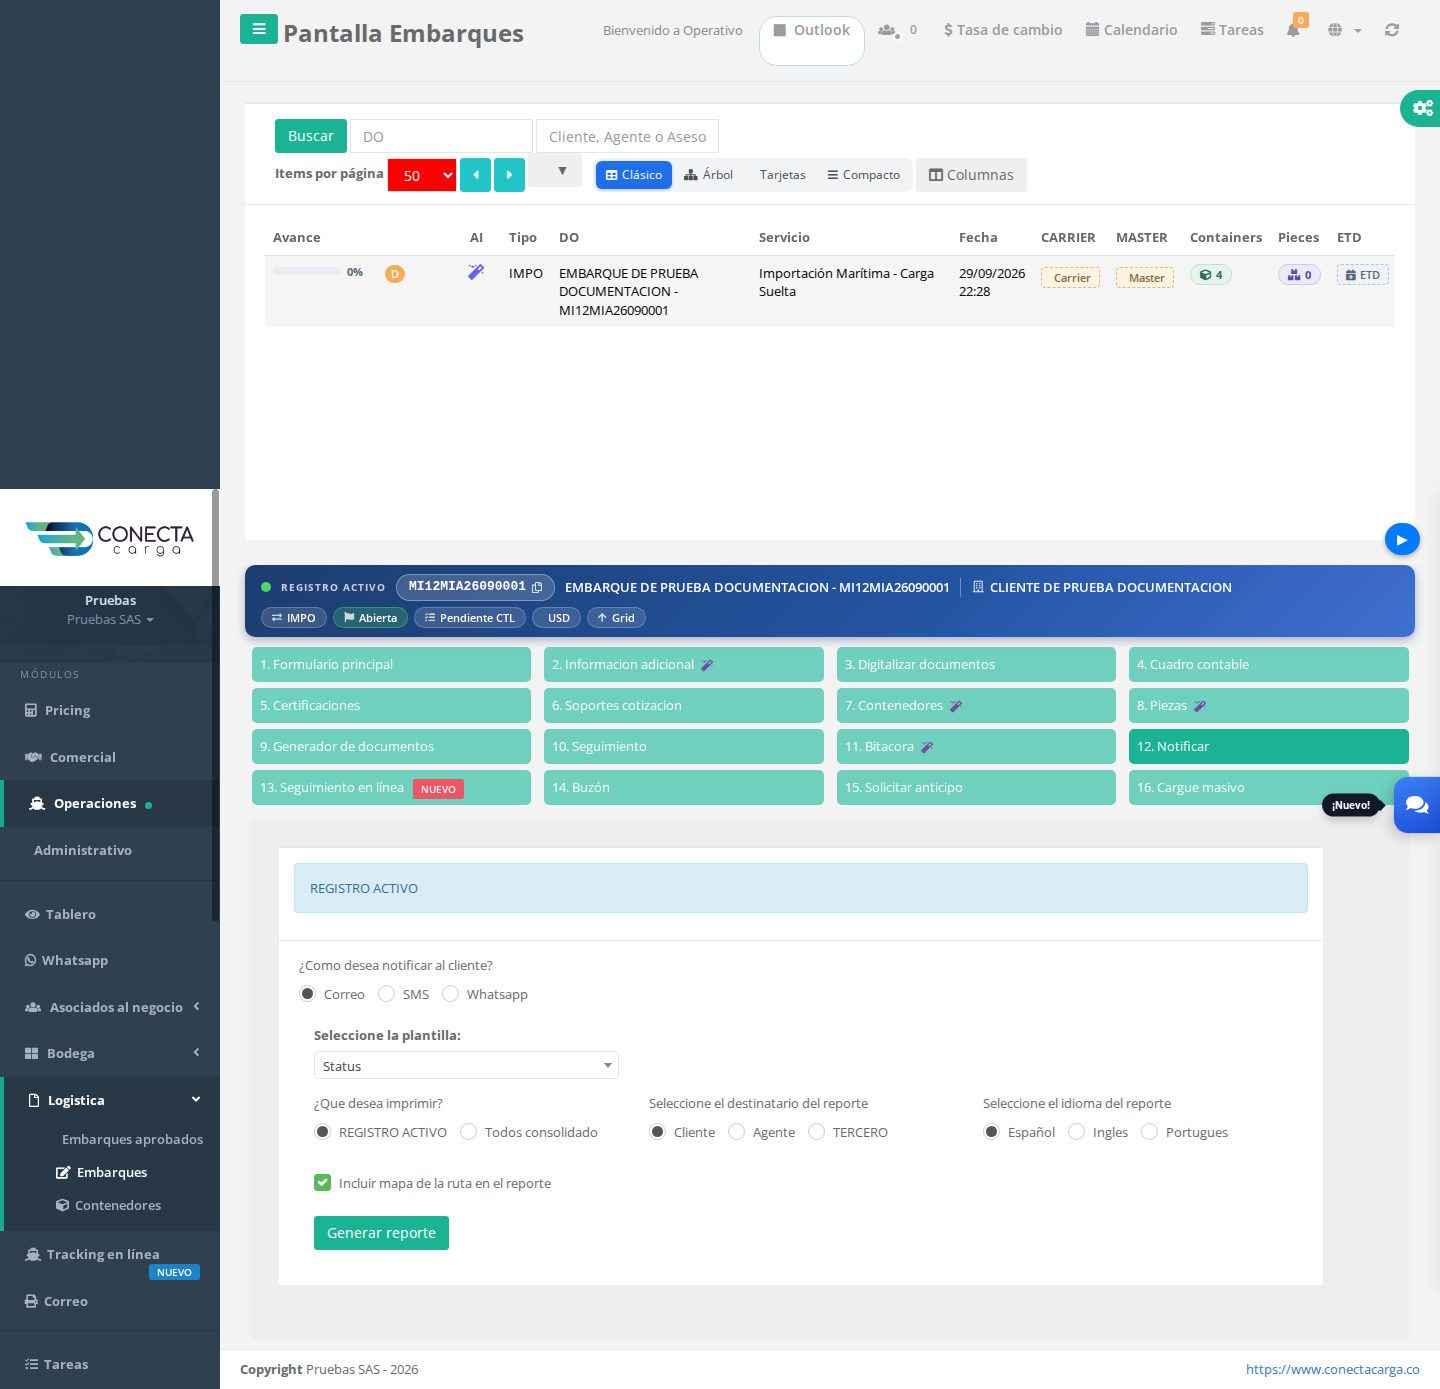Expand the Bodega sidebar menu

coord(110,1053)
